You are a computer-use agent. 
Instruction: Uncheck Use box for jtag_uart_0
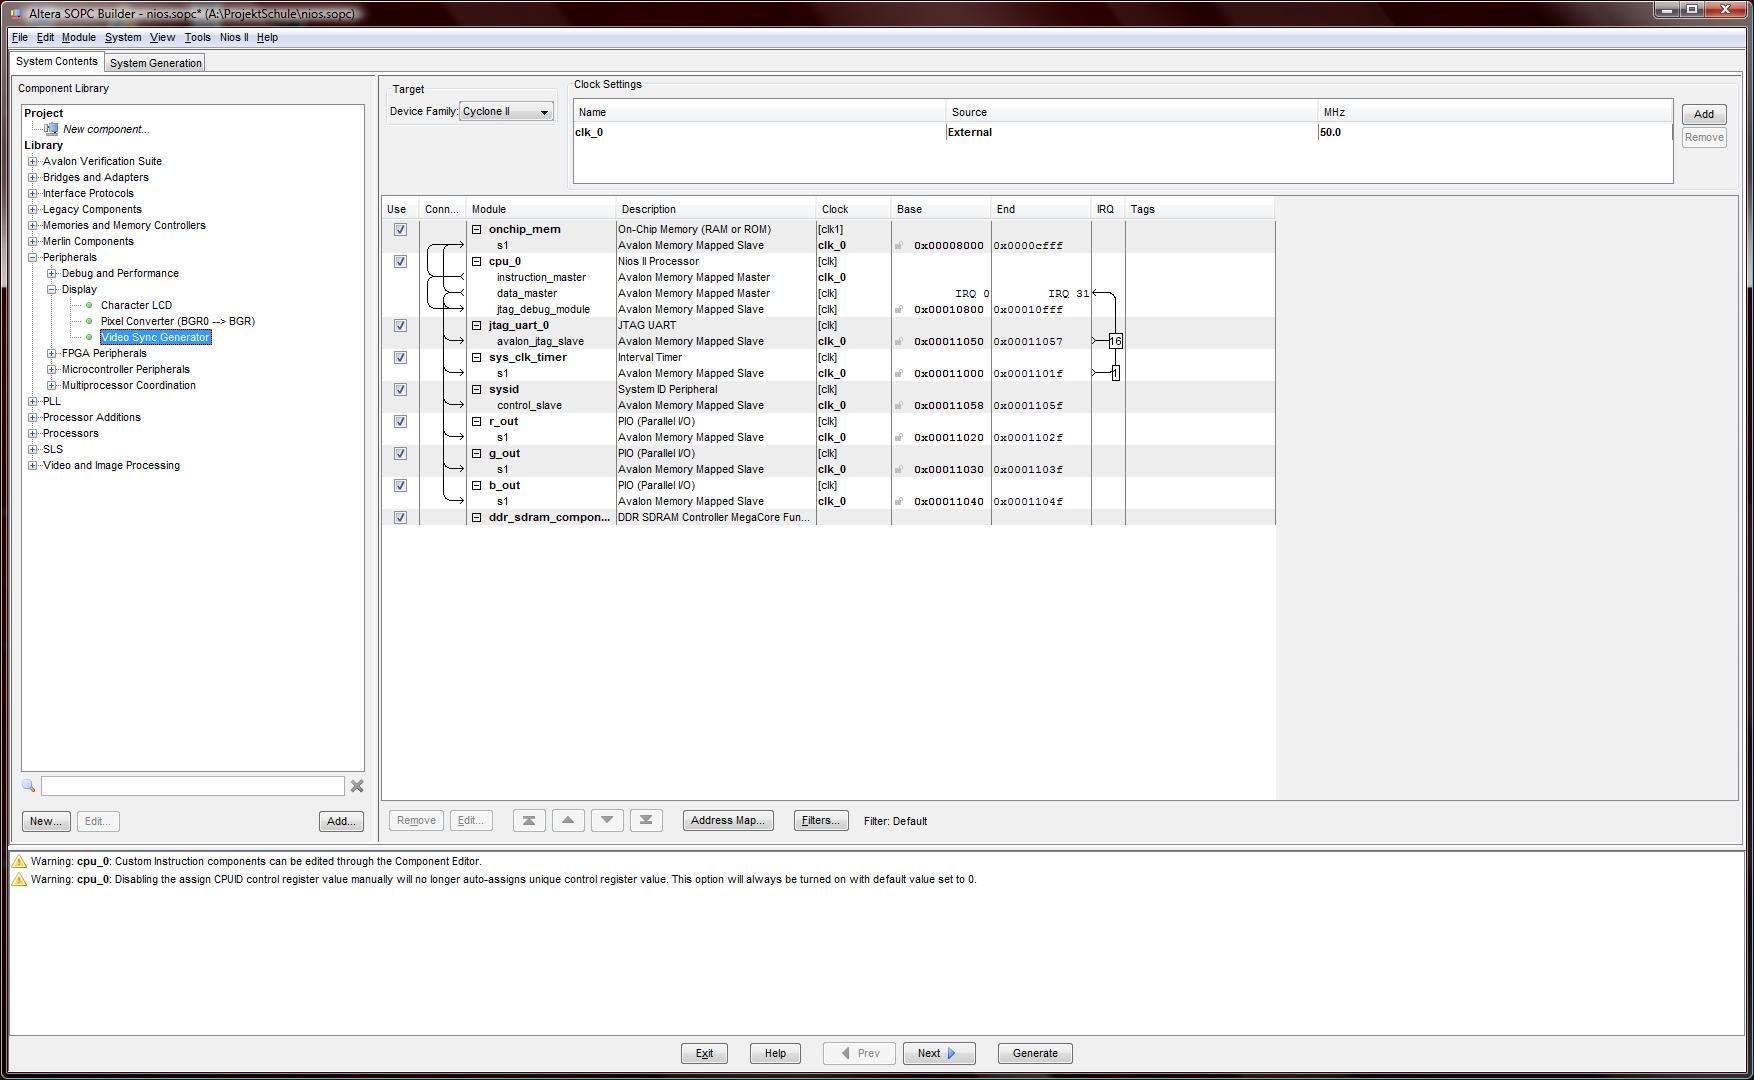pos(400,325)
